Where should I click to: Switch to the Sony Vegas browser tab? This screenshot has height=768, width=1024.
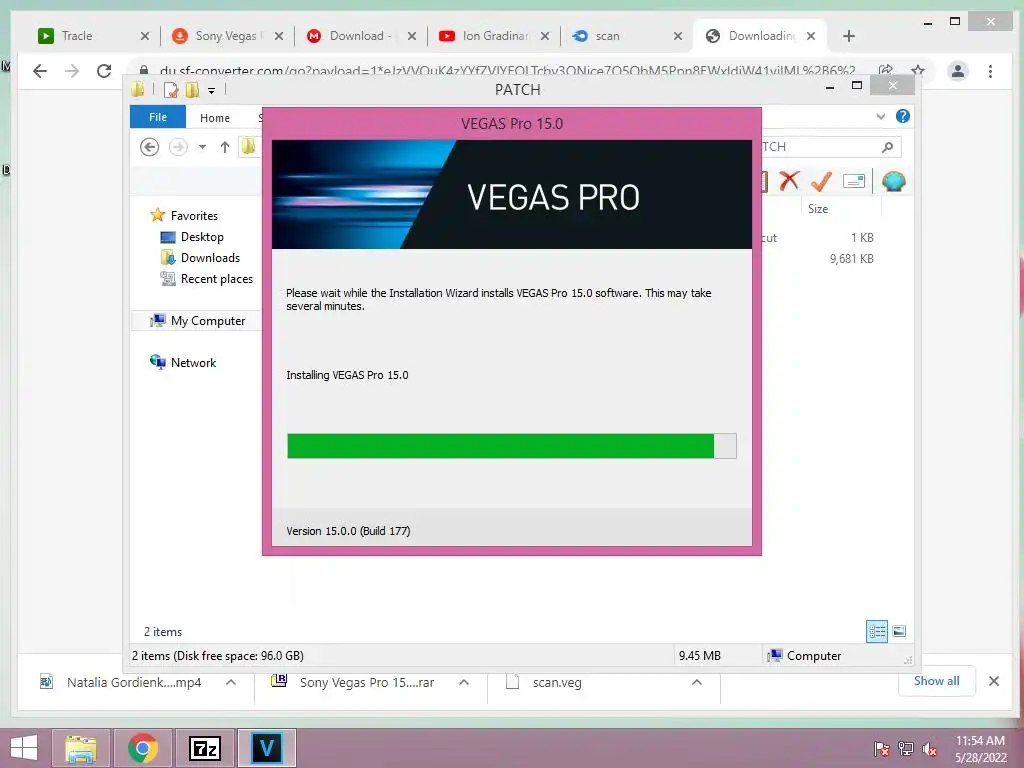(x=226, y=36)
